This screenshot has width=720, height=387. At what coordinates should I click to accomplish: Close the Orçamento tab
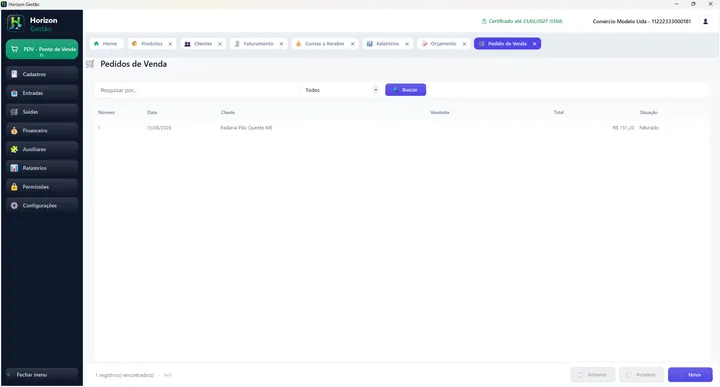(464, 44)
